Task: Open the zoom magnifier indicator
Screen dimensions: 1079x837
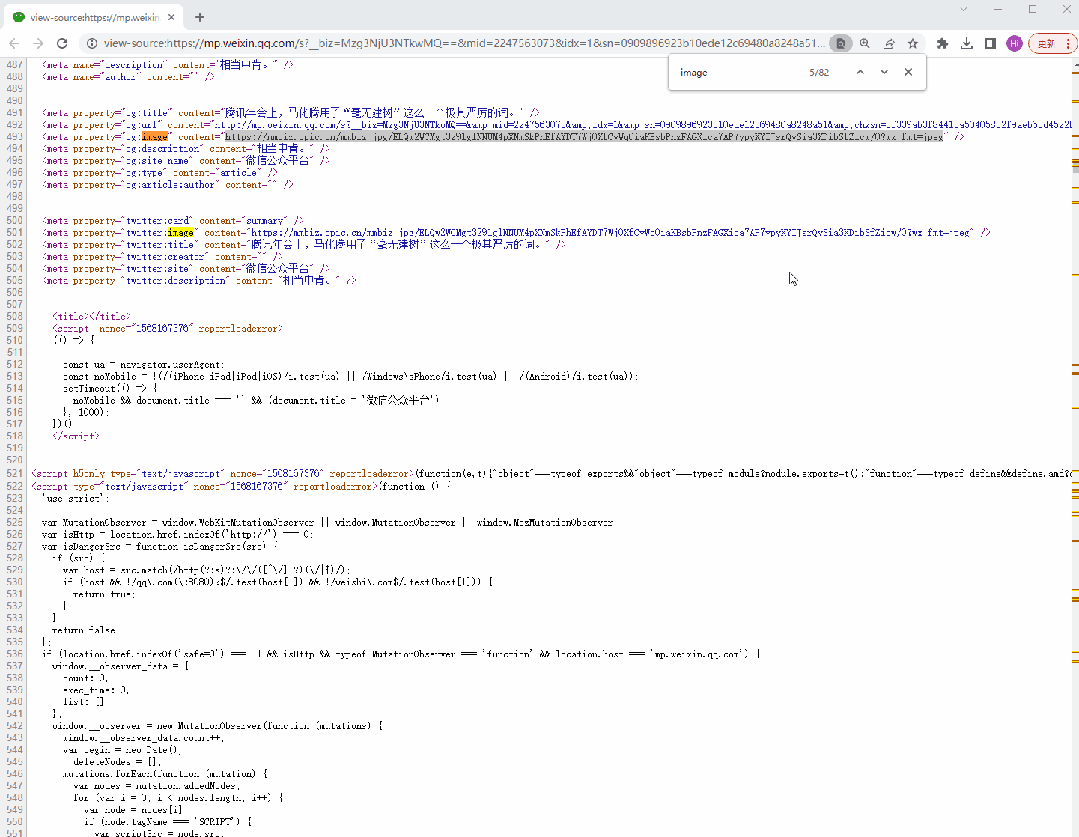Action: pos(865,43)
